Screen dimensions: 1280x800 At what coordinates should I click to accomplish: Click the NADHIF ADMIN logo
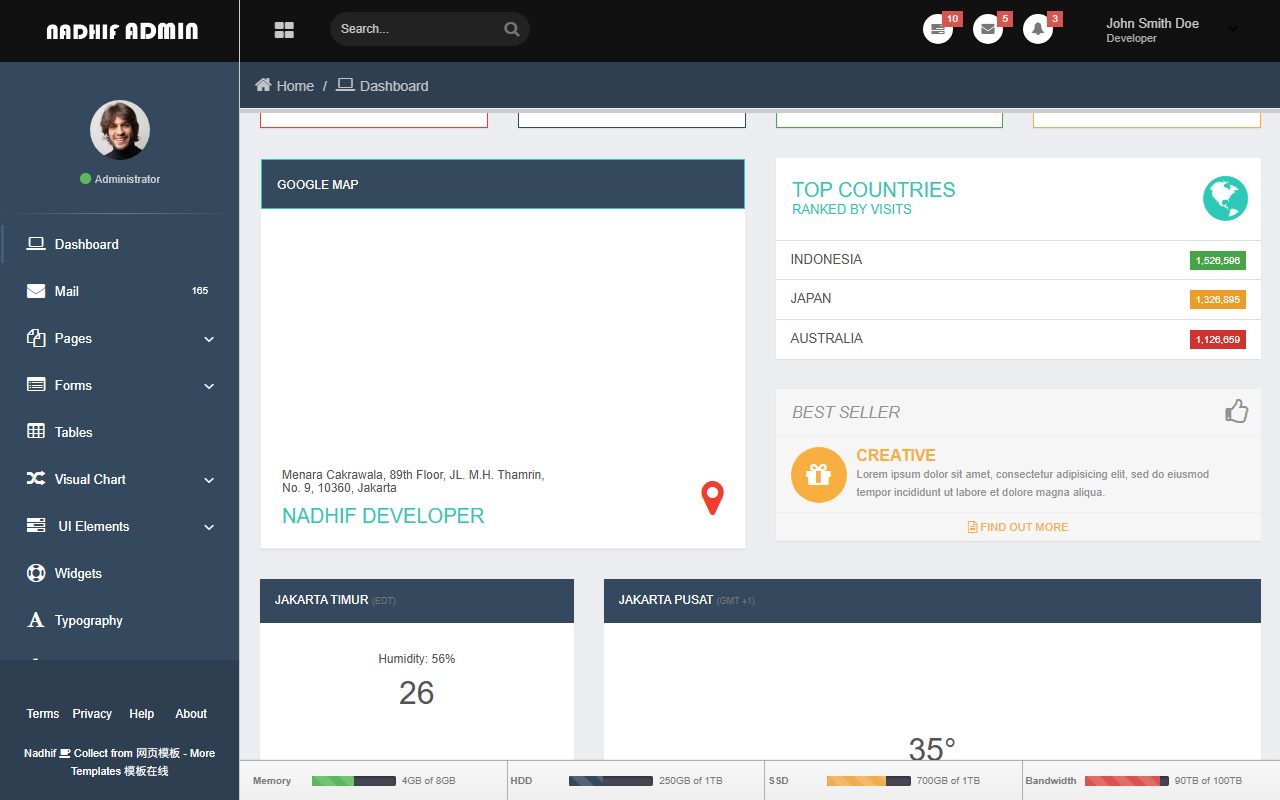[122, 31]
